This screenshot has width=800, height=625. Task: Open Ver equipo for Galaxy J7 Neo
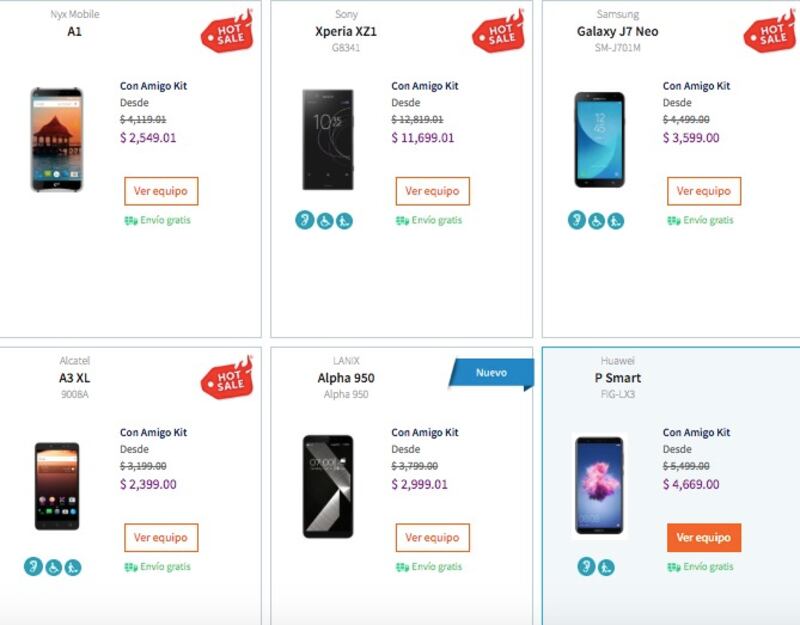(x=704, y=191)
